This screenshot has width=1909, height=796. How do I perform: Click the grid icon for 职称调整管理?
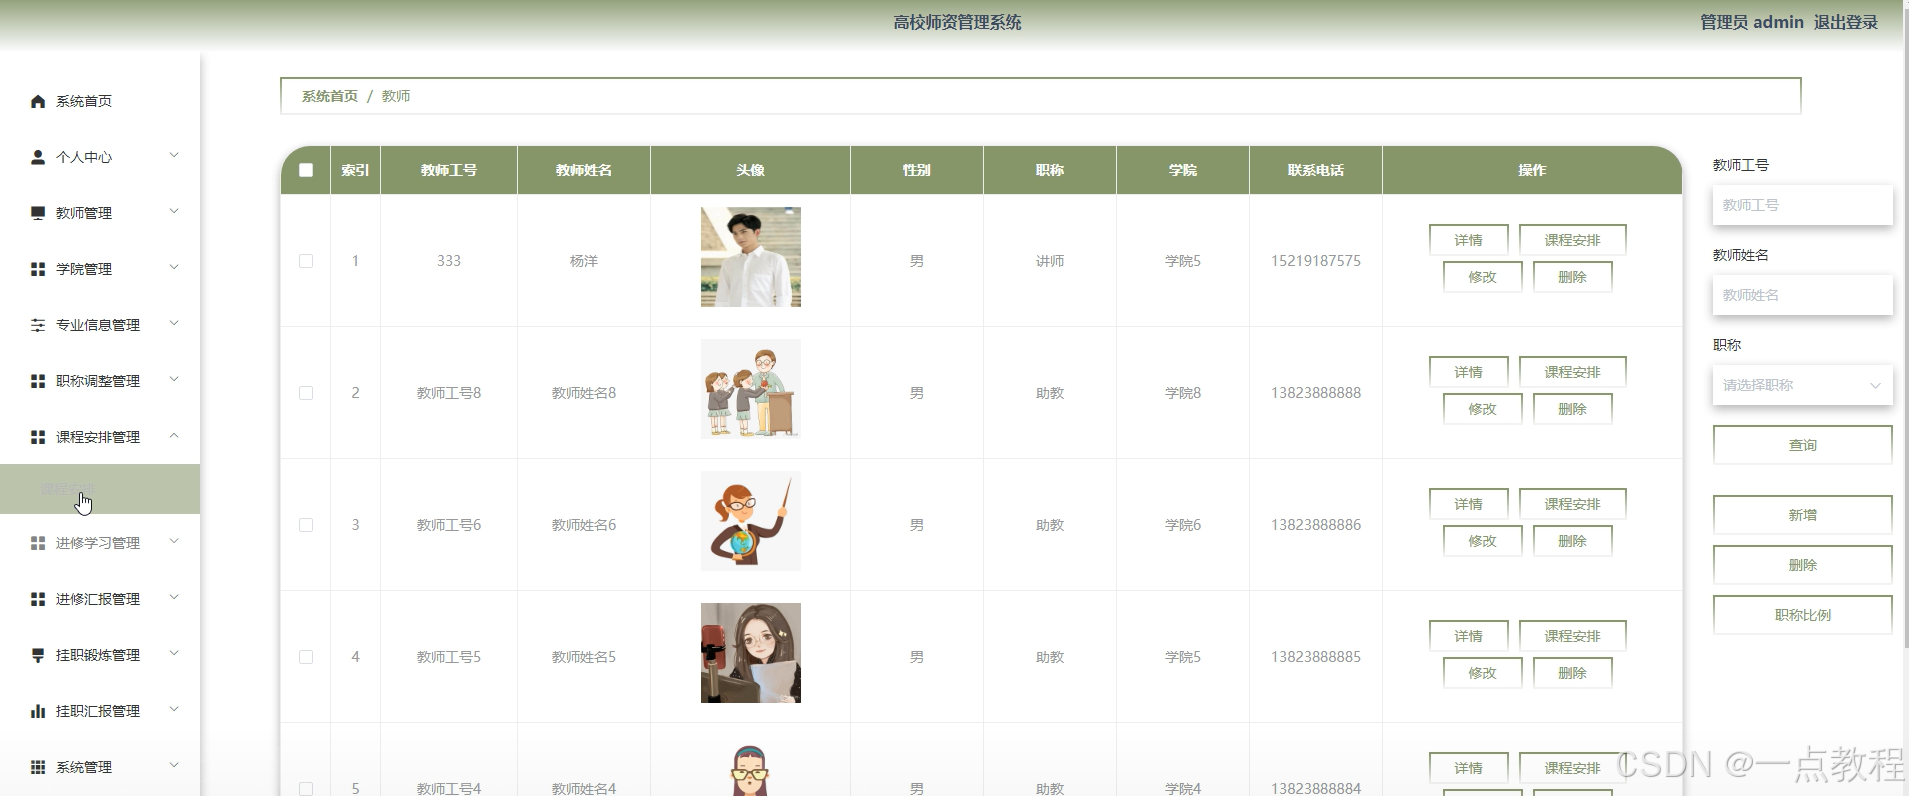38,381
